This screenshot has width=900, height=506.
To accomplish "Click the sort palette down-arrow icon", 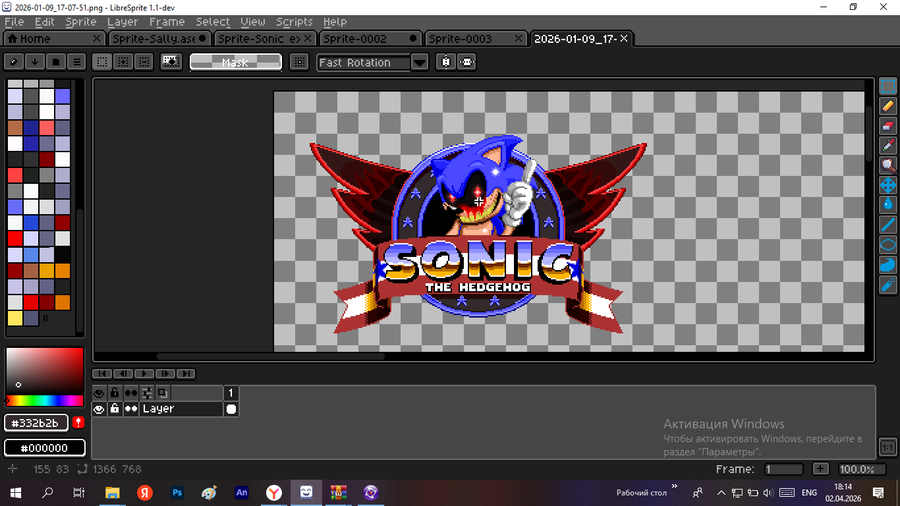I will [x=35, y=62].
